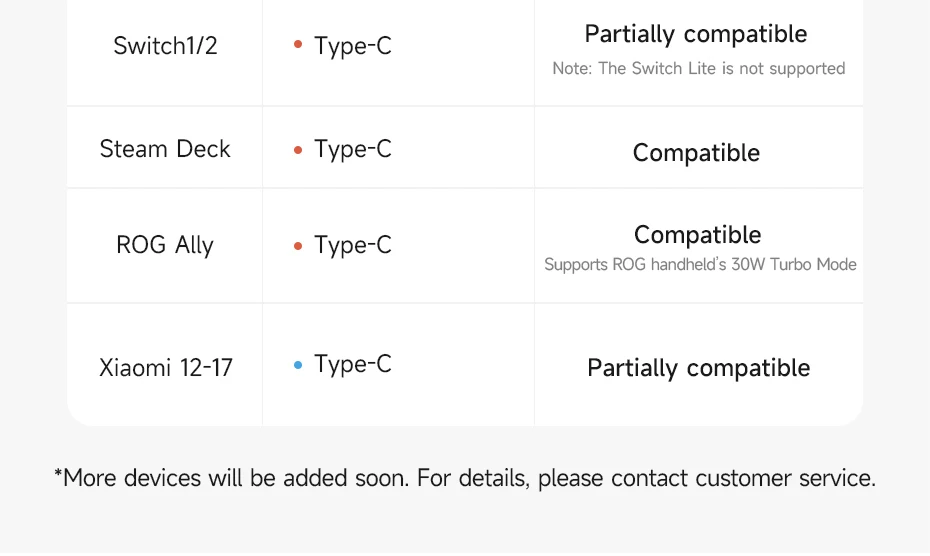Click the red dot in Steam Deck row
This screenshot has width=930, height=556.
point(298,150)
